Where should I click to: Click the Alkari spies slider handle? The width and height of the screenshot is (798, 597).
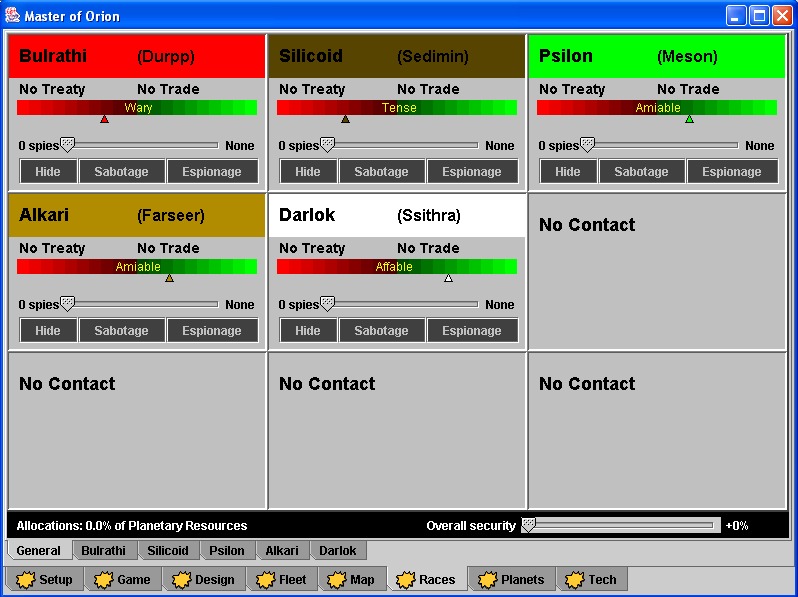tap(67, 303)
